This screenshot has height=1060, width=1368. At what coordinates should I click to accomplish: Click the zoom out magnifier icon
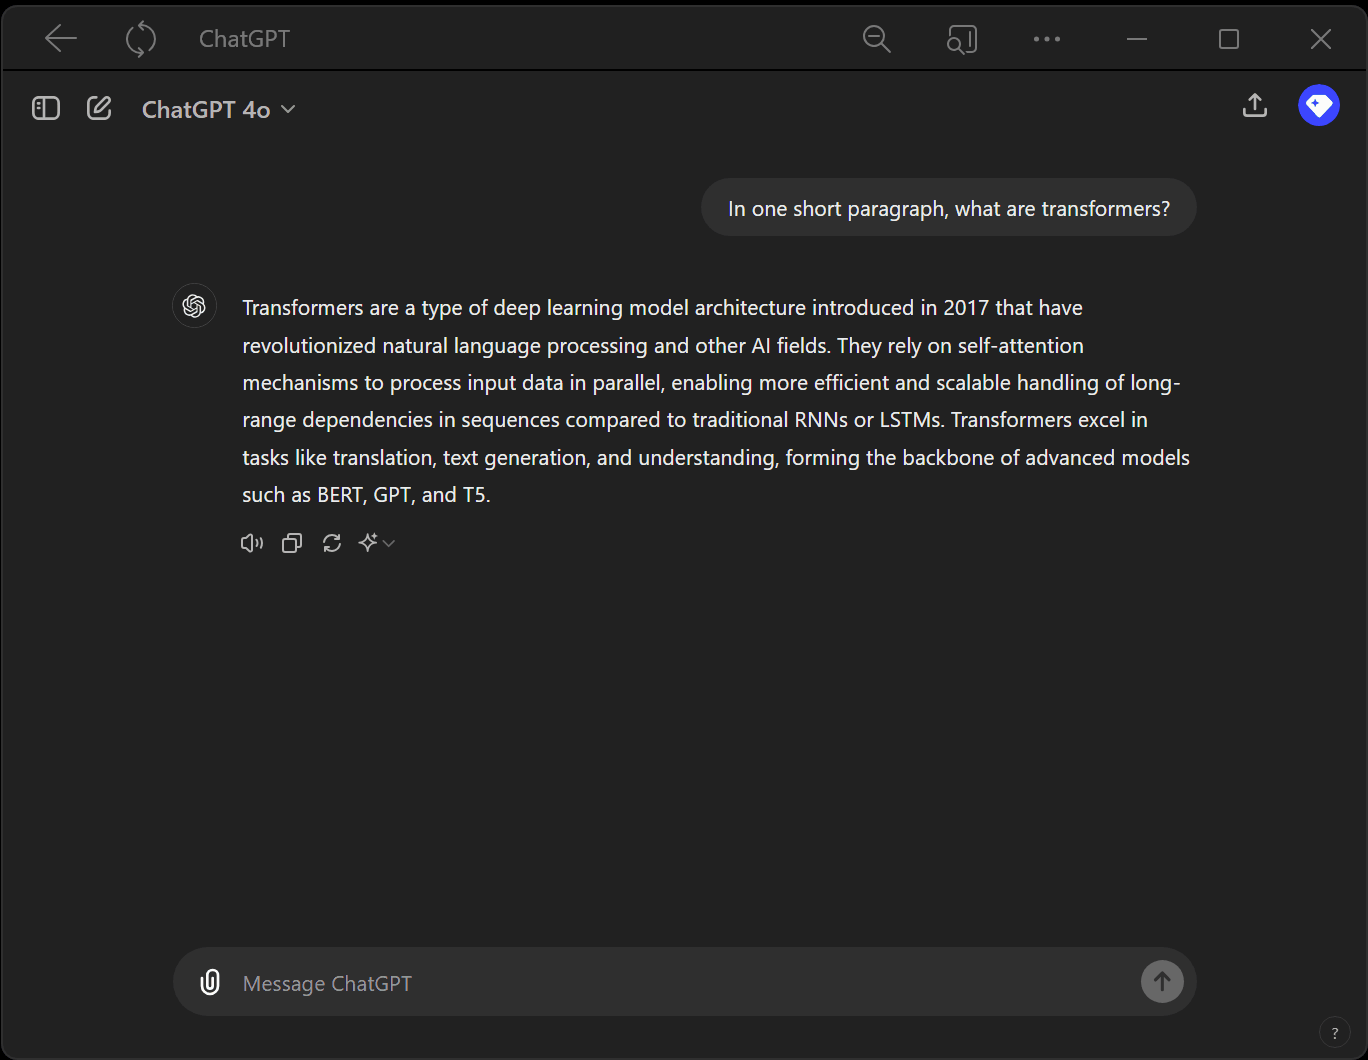[x=877, y=39]
